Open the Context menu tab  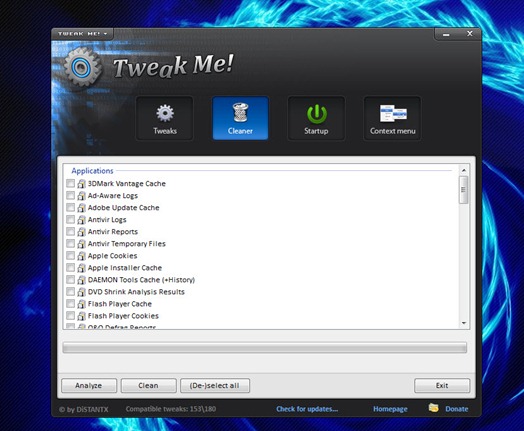(392, 118)
